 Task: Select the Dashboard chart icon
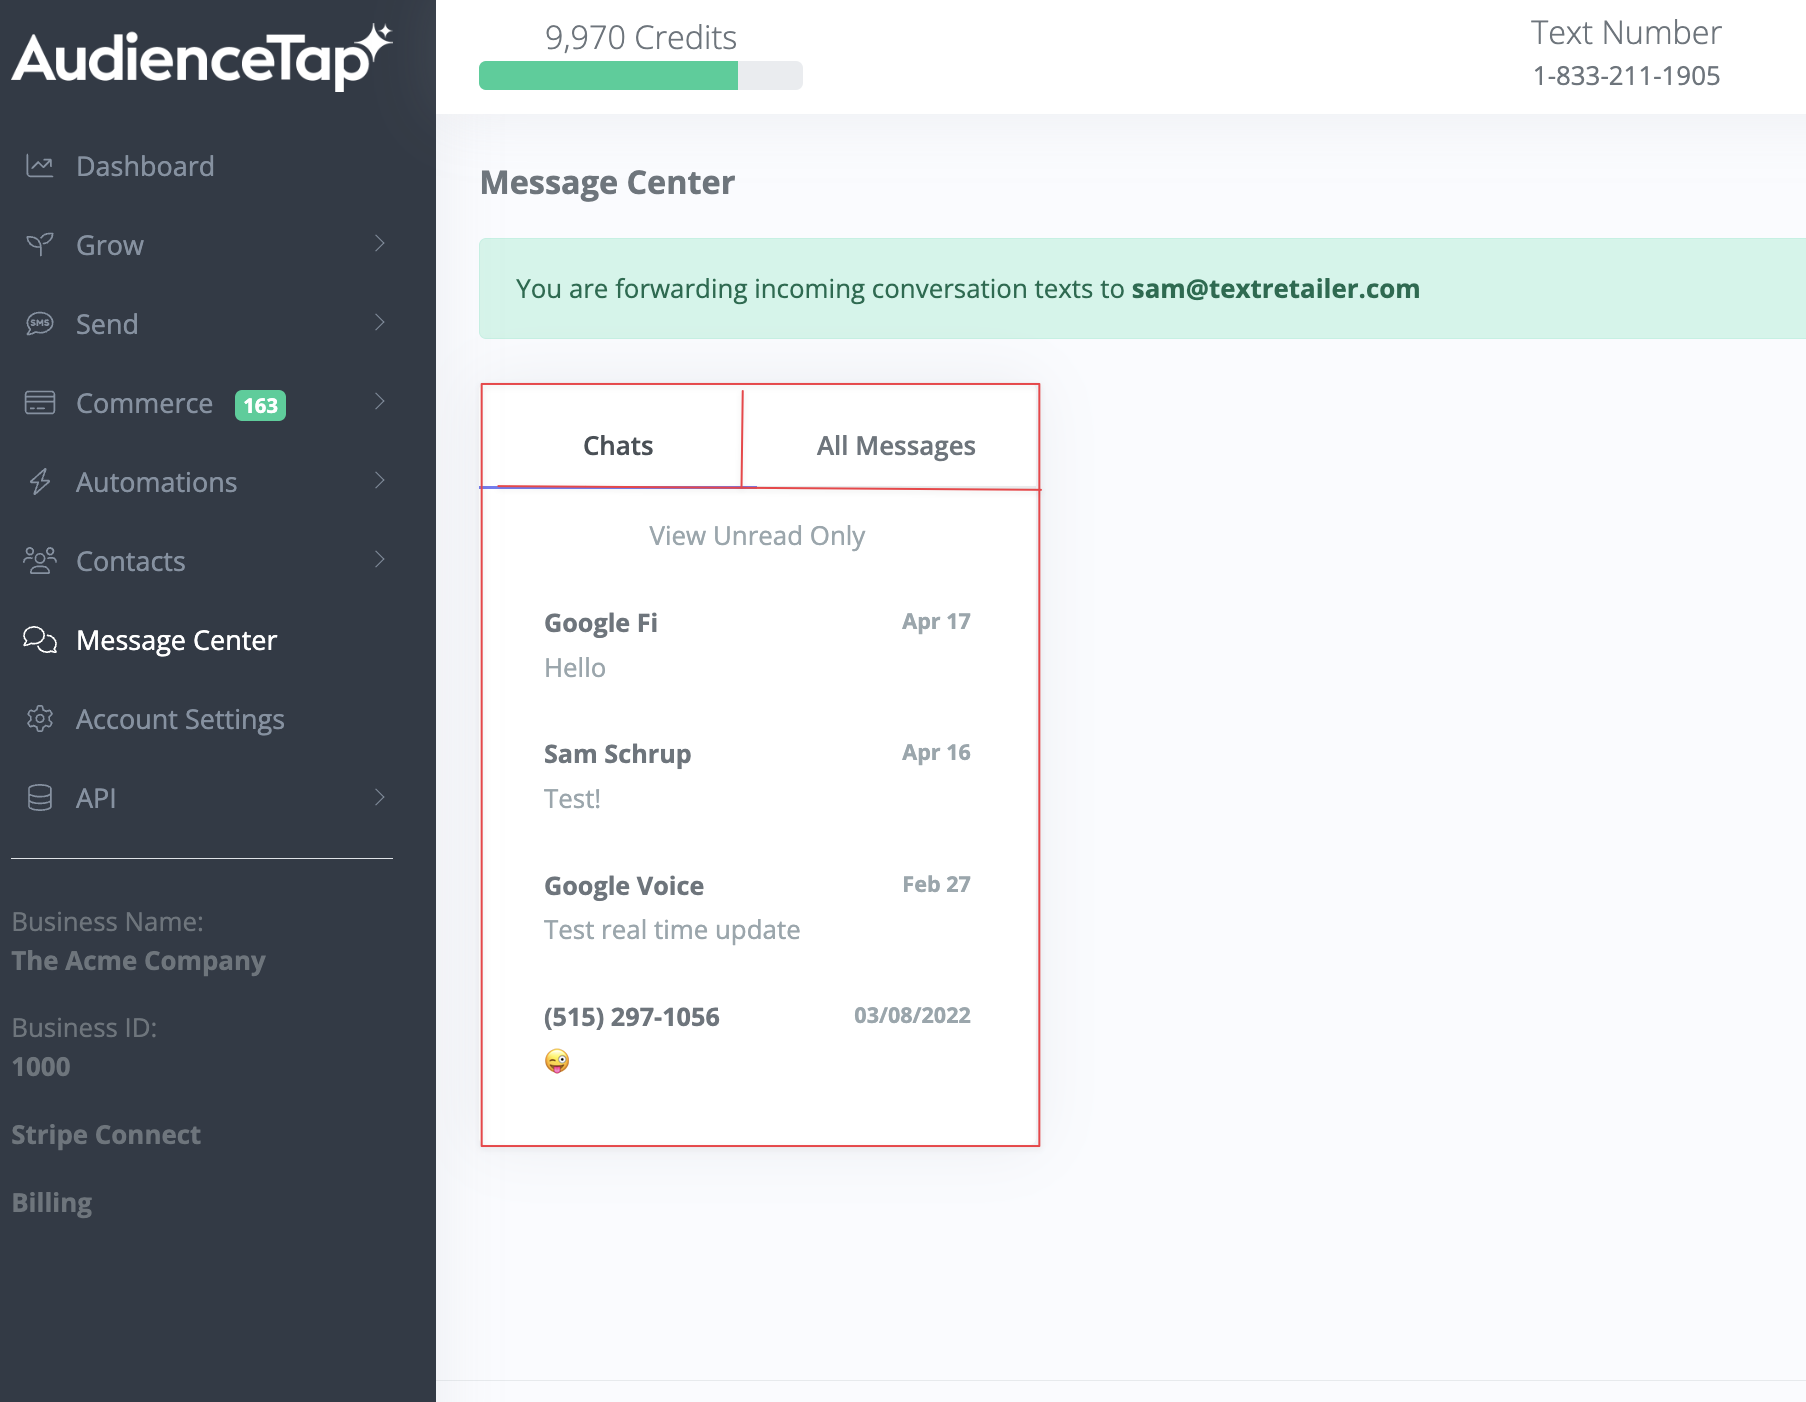tap(39, 165)
